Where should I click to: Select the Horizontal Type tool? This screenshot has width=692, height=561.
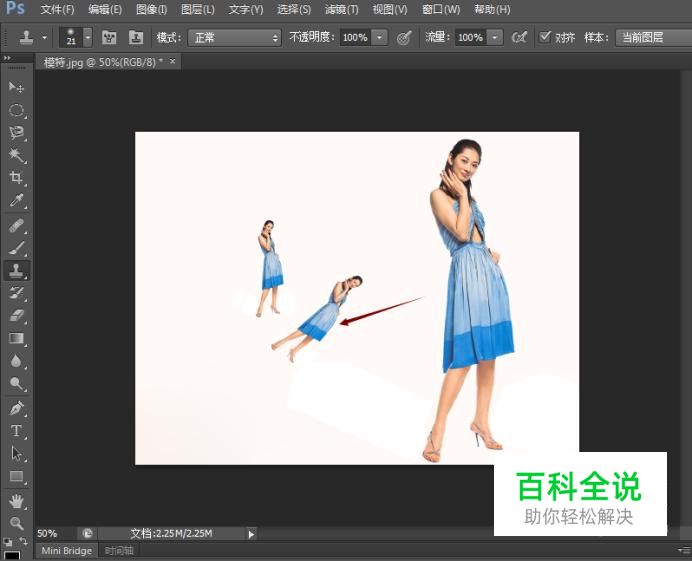click(16, 431)
